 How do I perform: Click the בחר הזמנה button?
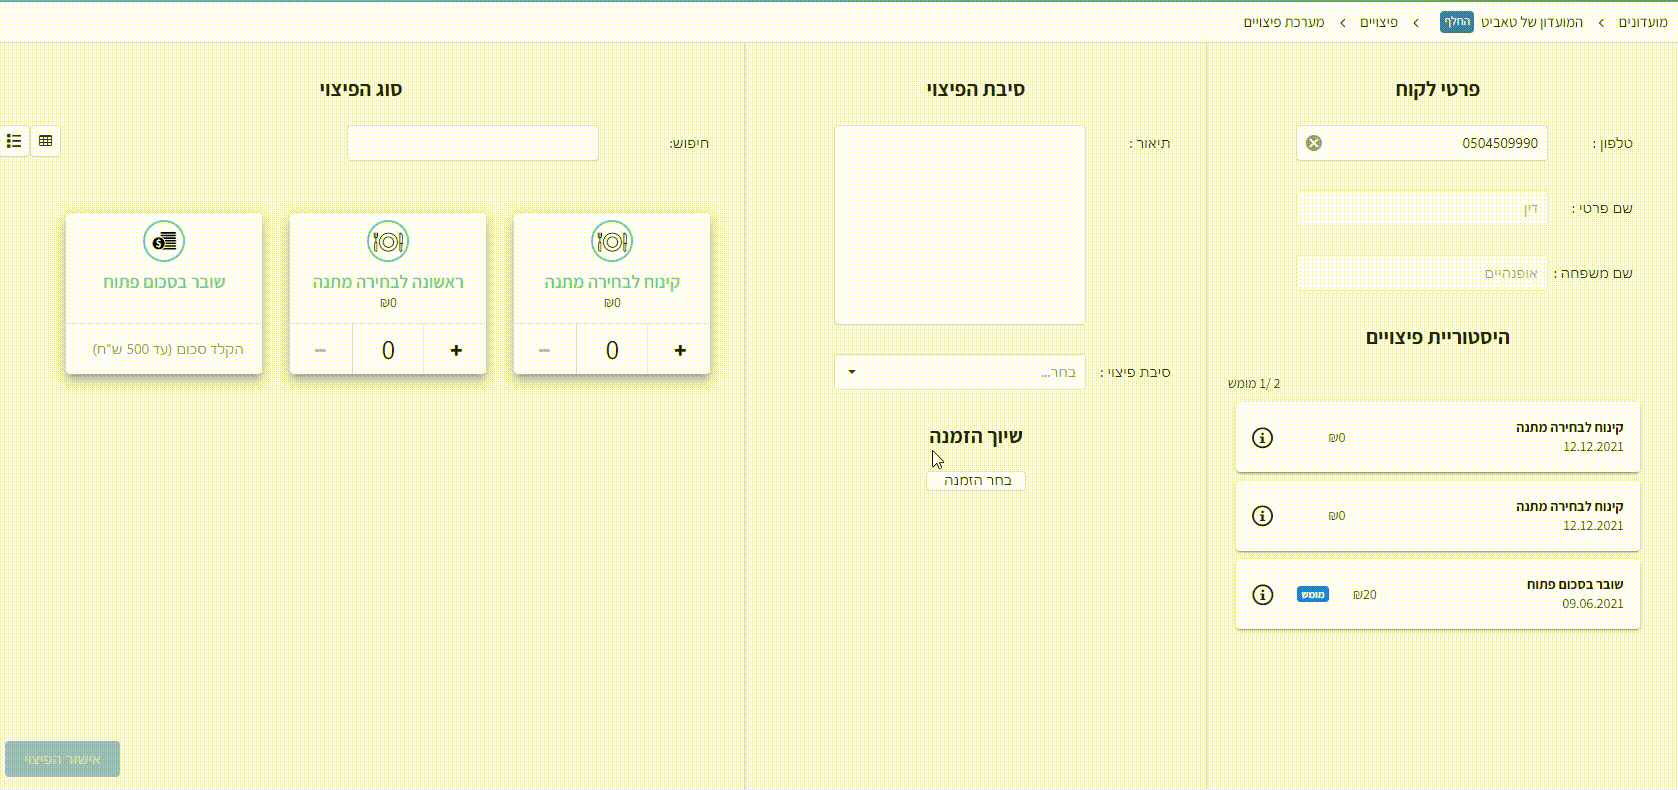click(976, 481)
